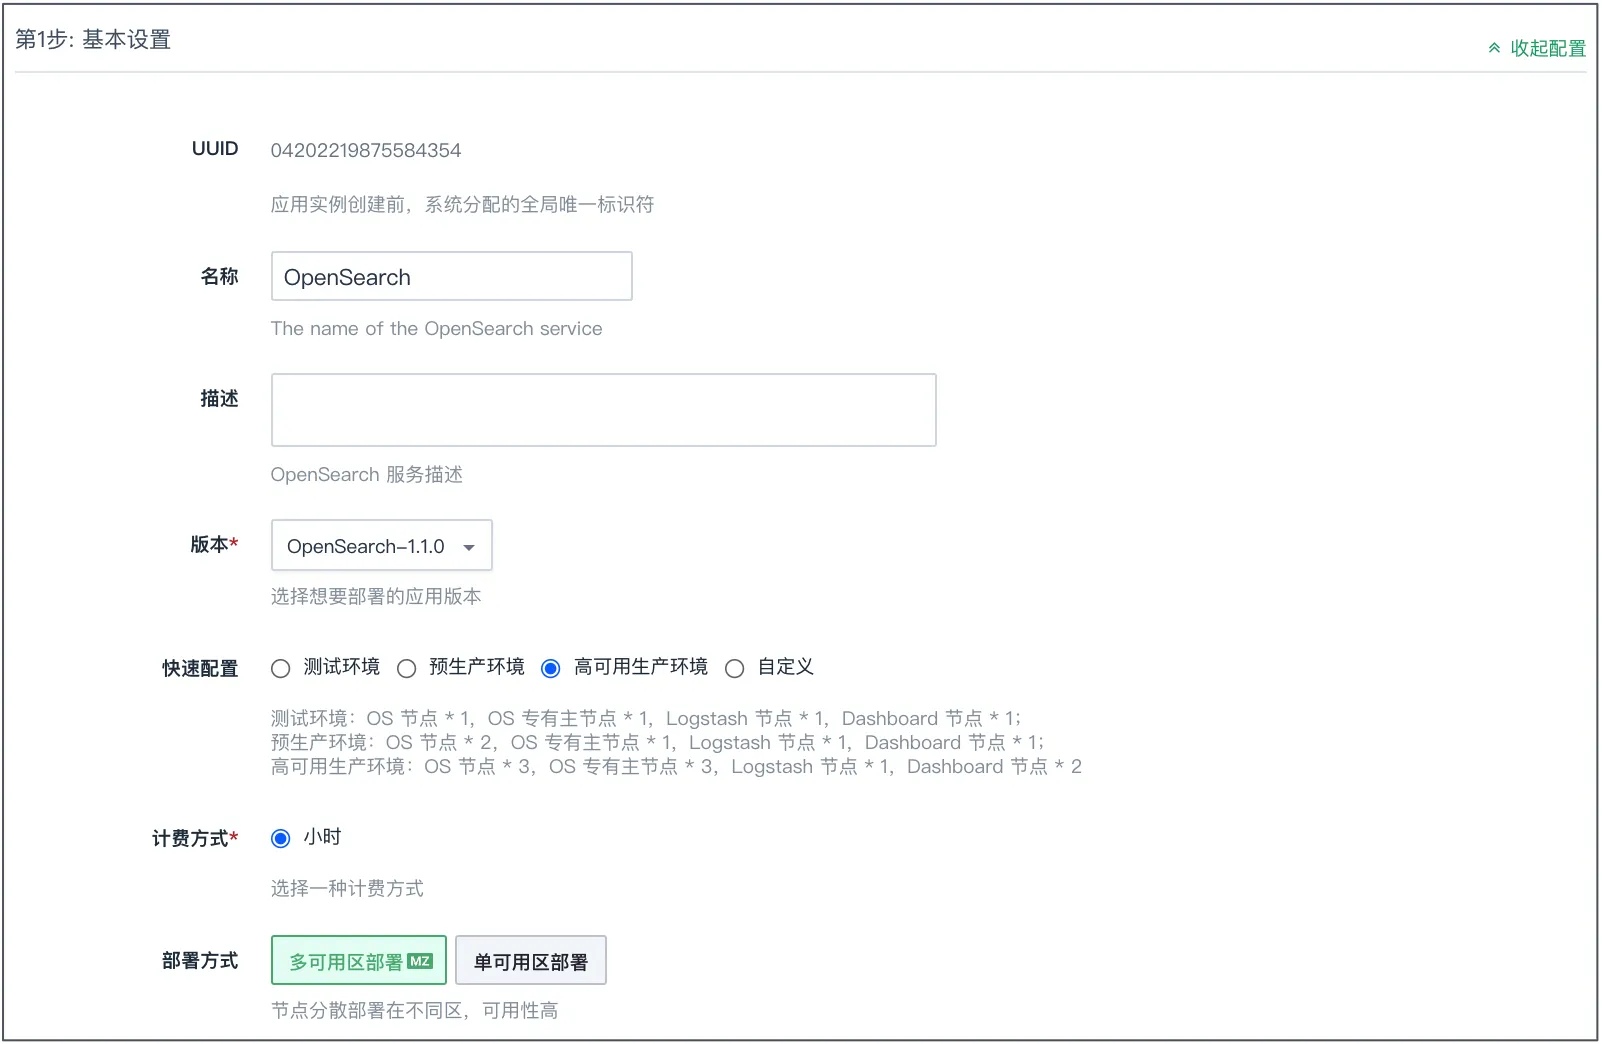Click the MZ badge on 多可用区部署
This screenshot has width=1602, height=1044.
point(420,961)
